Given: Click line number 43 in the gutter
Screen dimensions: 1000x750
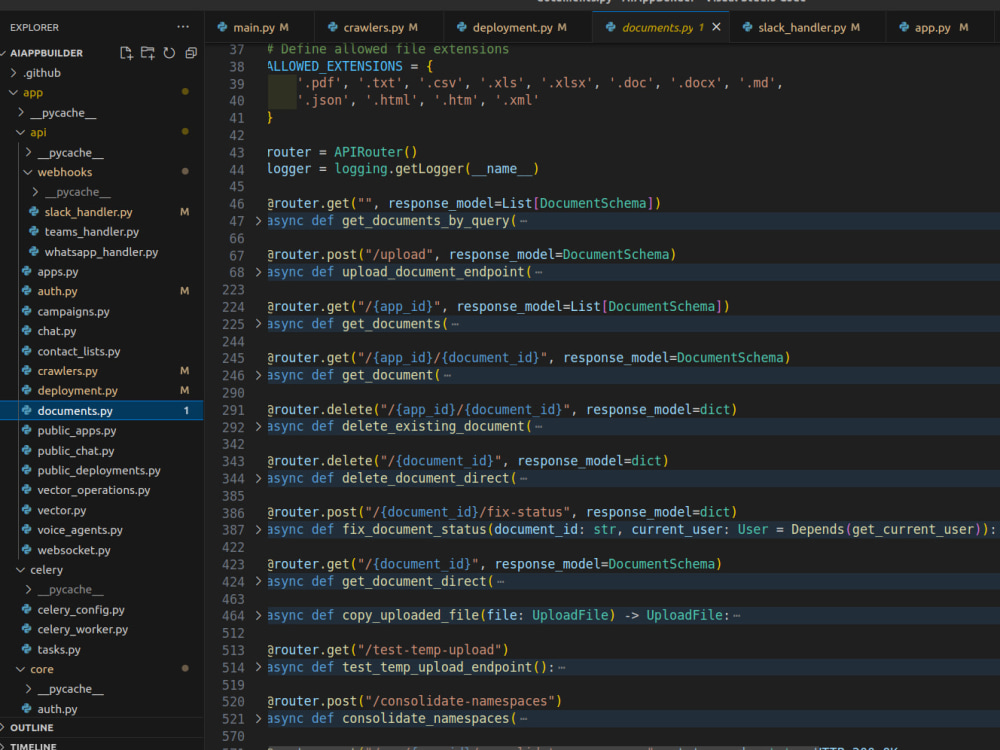Looking at the screenshot, I should 237,152.
